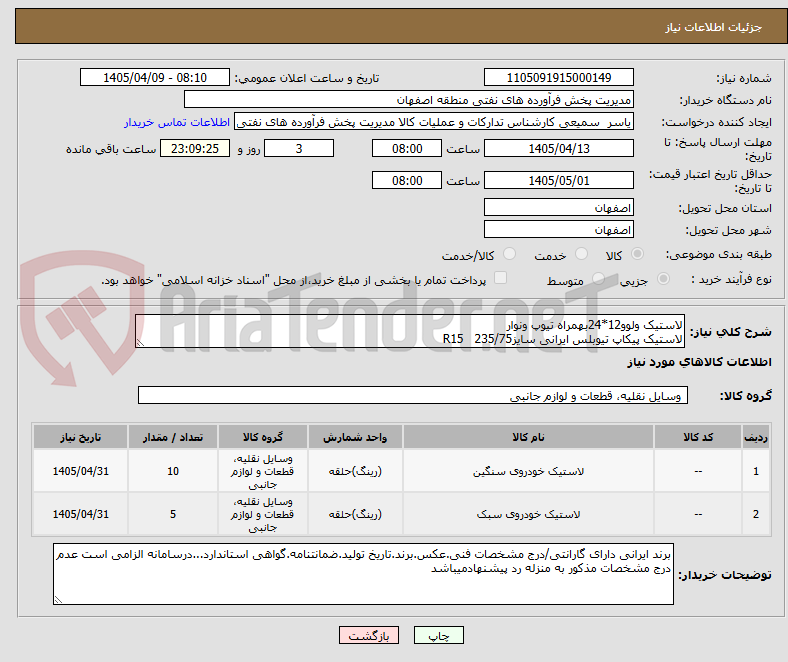The height and width of the screenshot is (662, 788).
Task: Click the 1405/04/31 date in row 2
Action: pos(80,514)
